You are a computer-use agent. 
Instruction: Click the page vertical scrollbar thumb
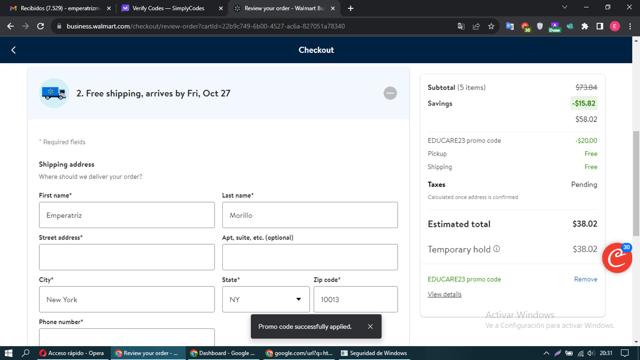(x=636, y=184)
